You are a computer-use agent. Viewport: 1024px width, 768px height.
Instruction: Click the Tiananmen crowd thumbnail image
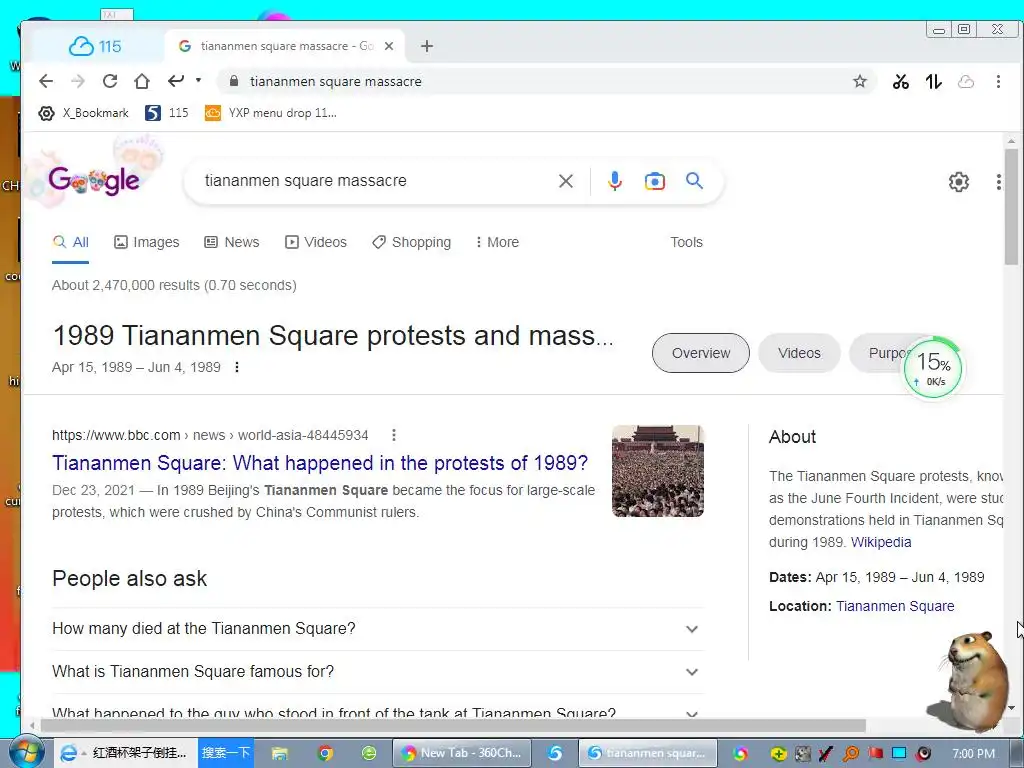(658, 471)
